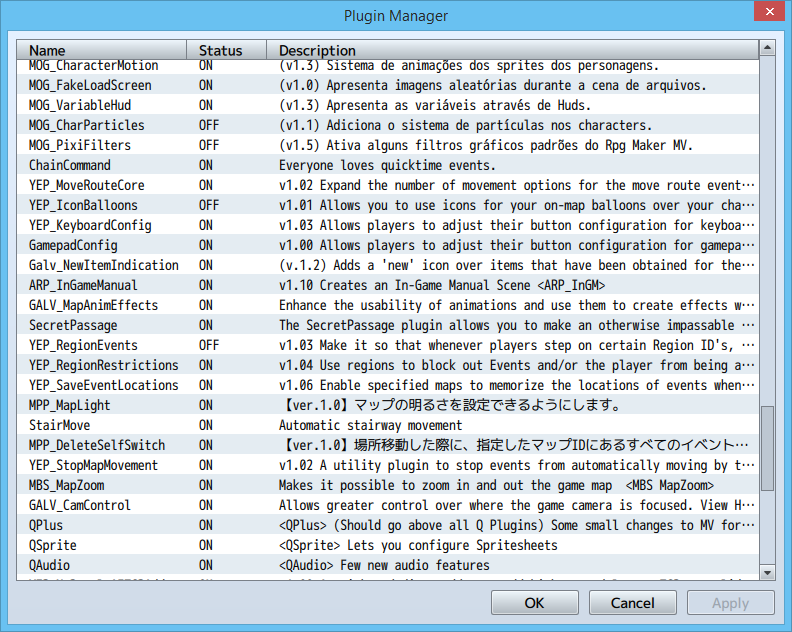The width and height of the screenshot is (792, 632).
Task: Select the Galv_NewItemIndication plugin
Action: click(387, 265)
